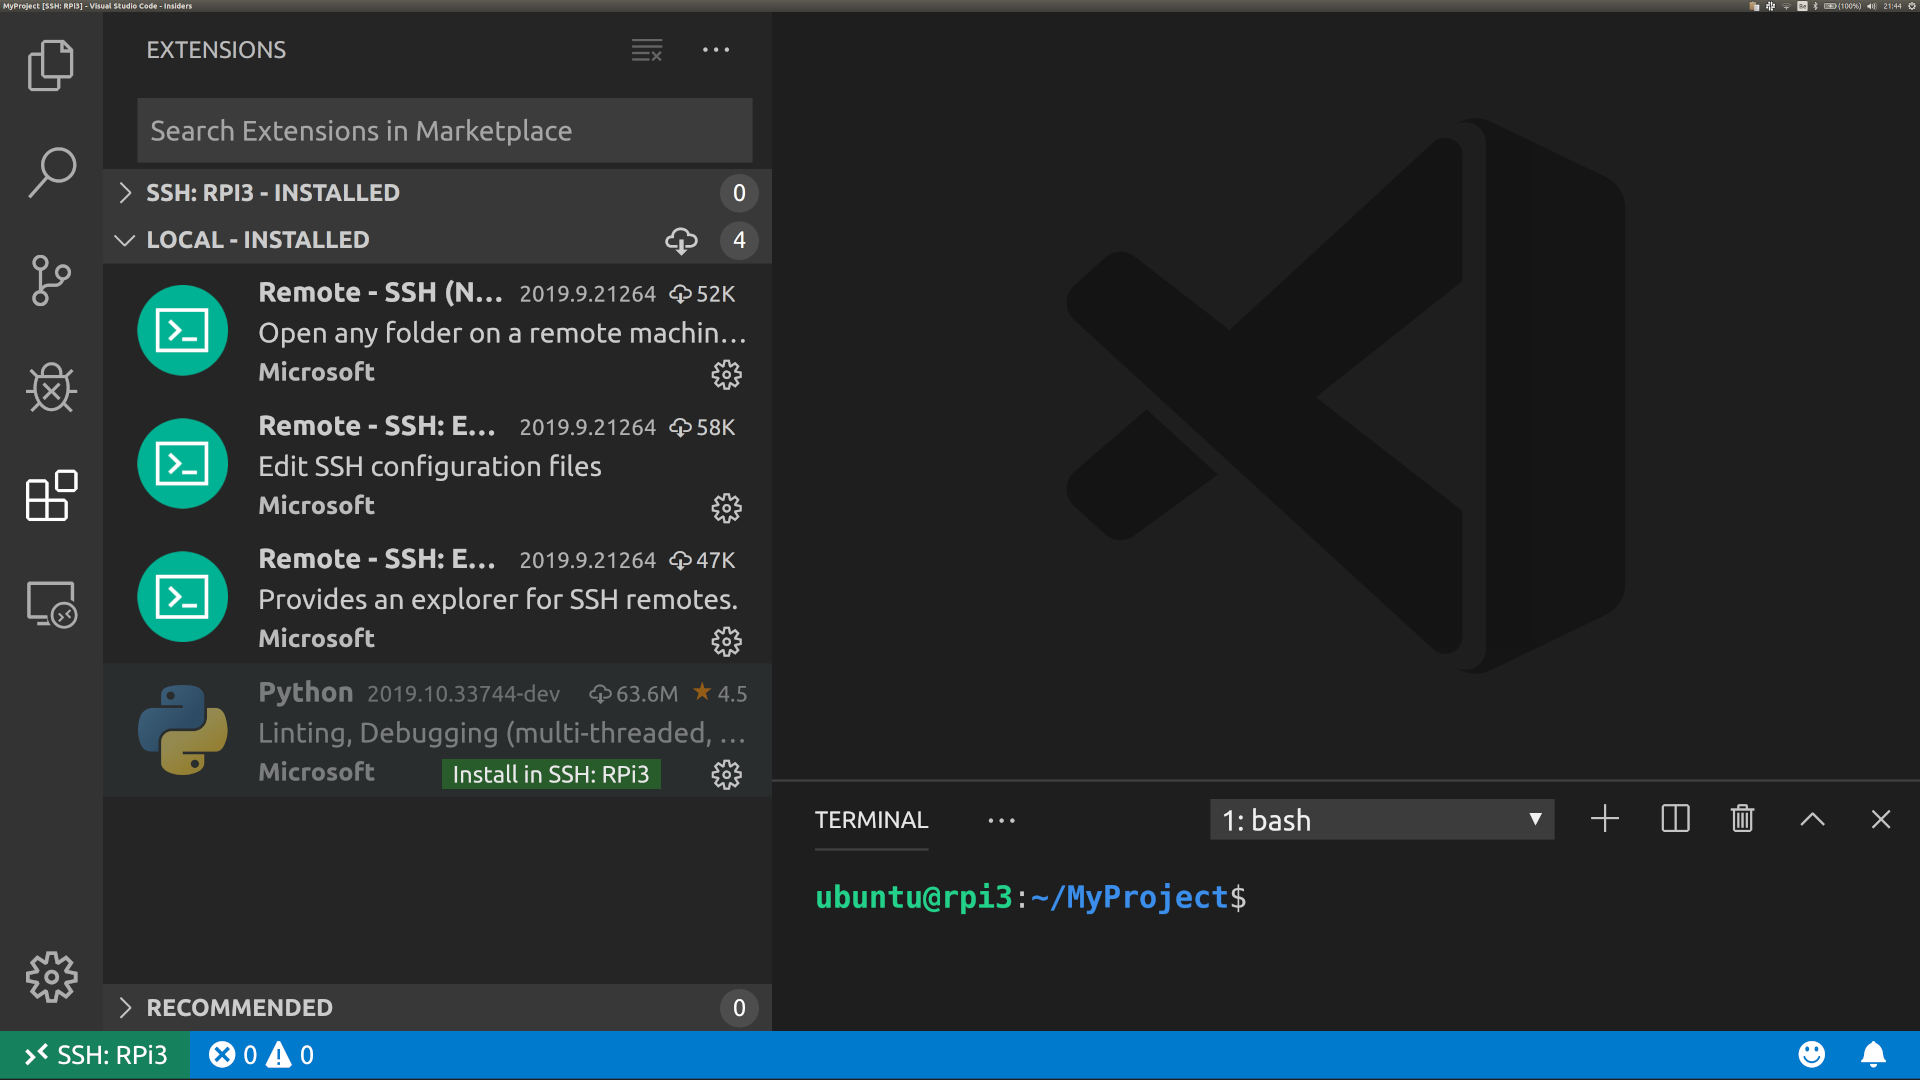1920x1080 pixels.
Task: Collapse LOCAL - INSTALLED section
Action: tap(437, 240)
